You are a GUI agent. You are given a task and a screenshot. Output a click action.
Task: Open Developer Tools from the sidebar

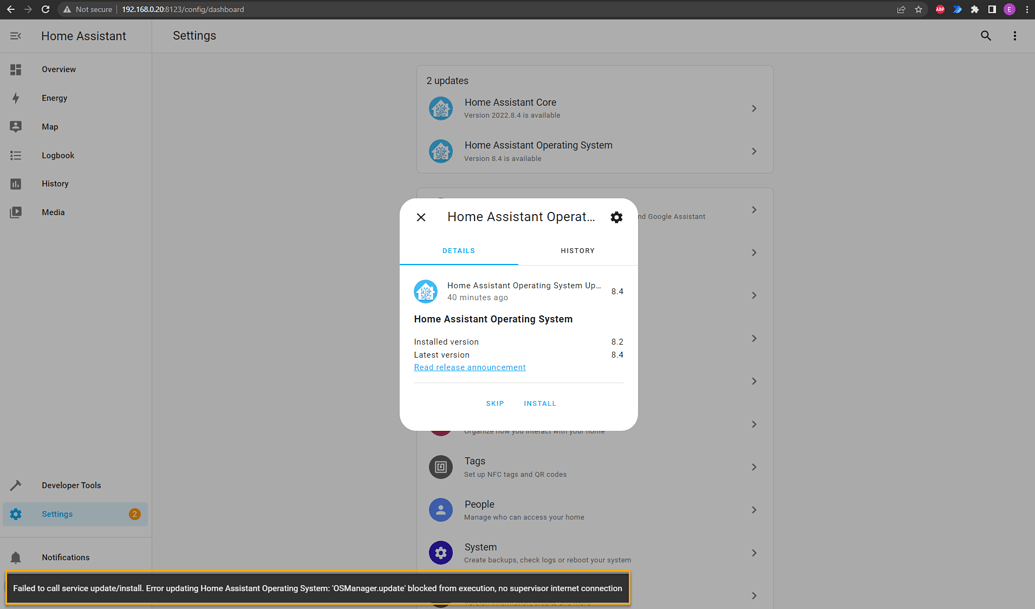[16, 485]
